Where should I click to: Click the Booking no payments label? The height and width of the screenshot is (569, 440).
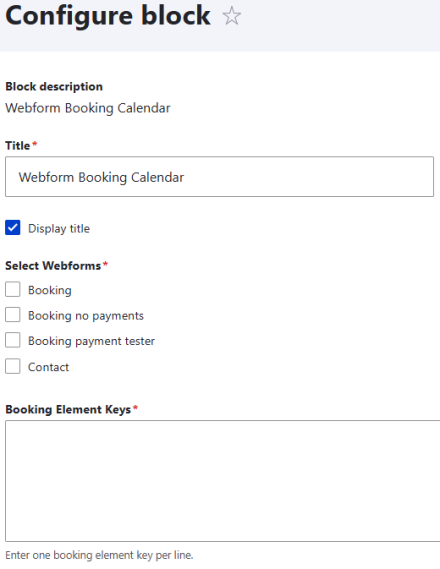click(x=86, y=316)
